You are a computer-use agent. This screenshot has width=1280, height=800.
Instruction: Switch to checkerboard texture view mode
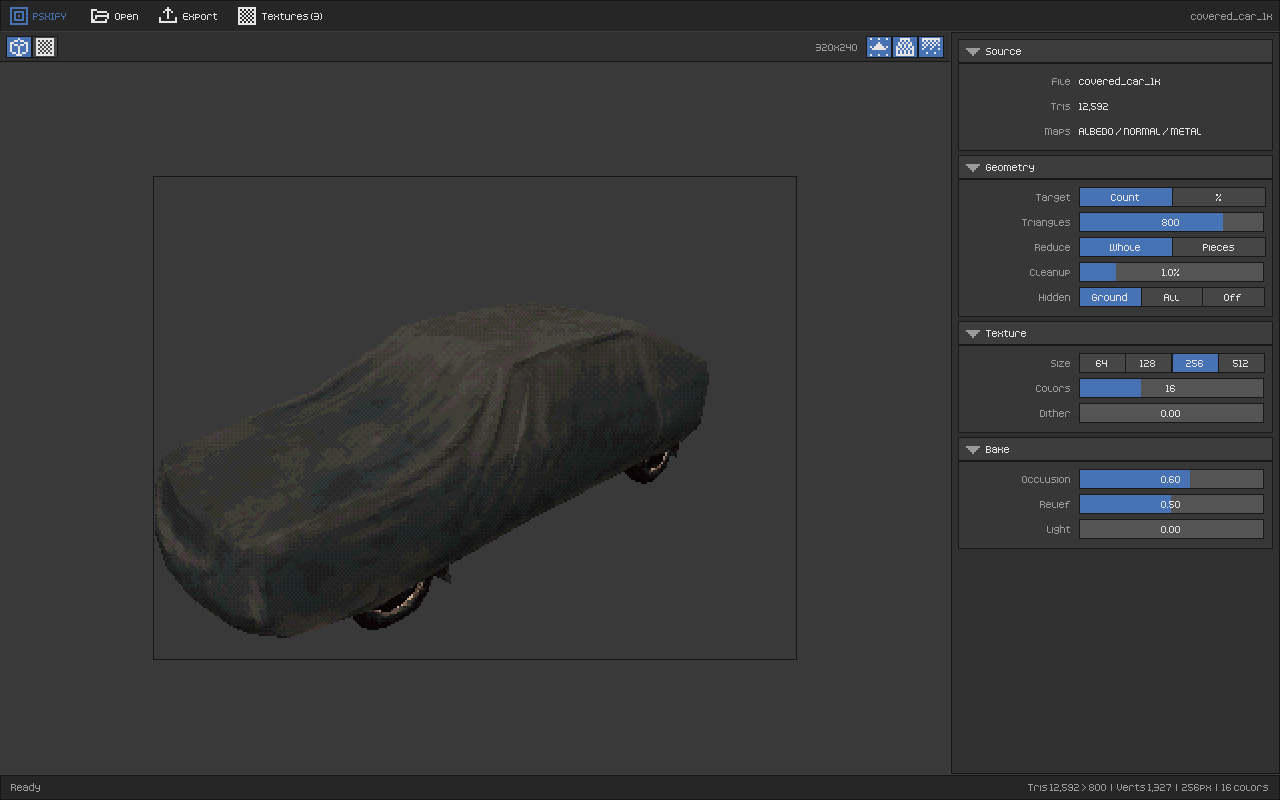(45, 47)
